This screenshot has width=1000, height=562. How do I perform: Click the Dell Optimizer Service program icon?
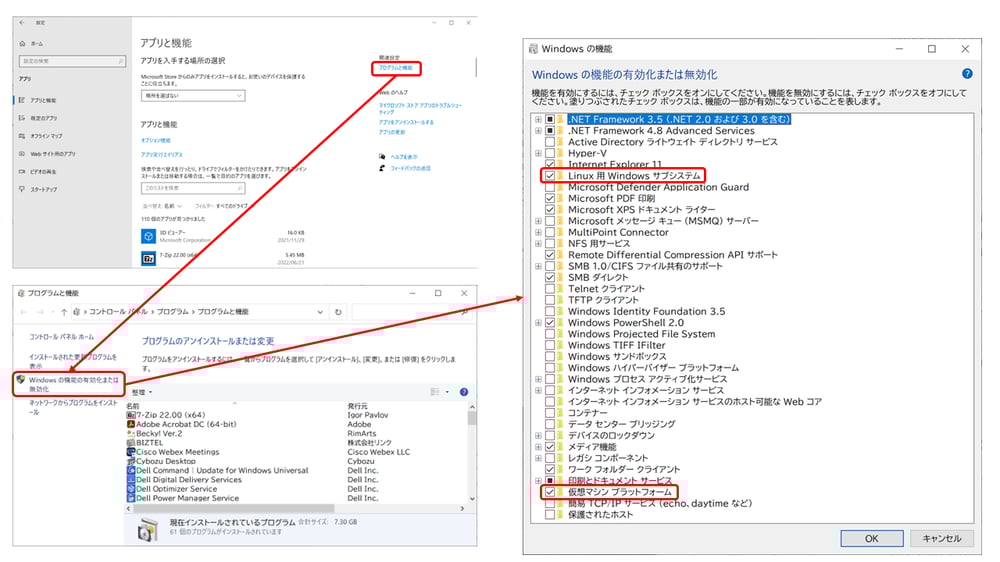(x=131, y=489)
